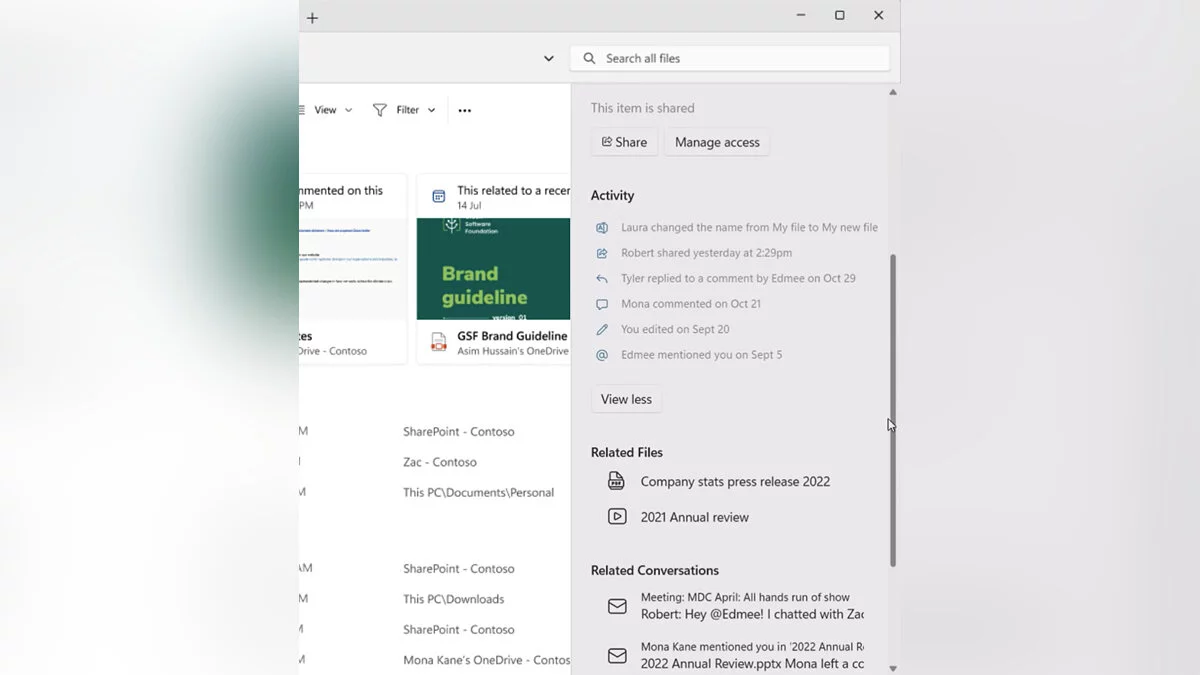The height and width of the screenshot is (675, 1200).
Task: Click mail icon of MDC April meeting conversation
Action: (617, 606)
